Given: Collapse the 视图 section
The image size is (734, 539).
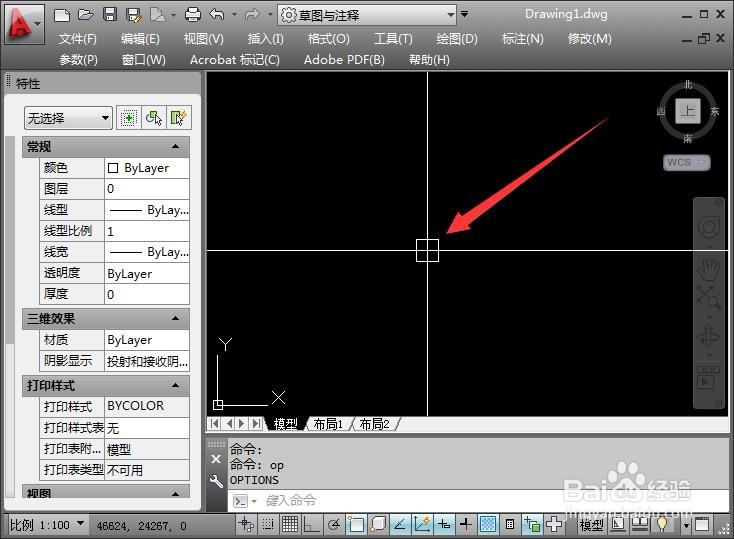Looking at the screenshot, I should (x=176, y=494).
